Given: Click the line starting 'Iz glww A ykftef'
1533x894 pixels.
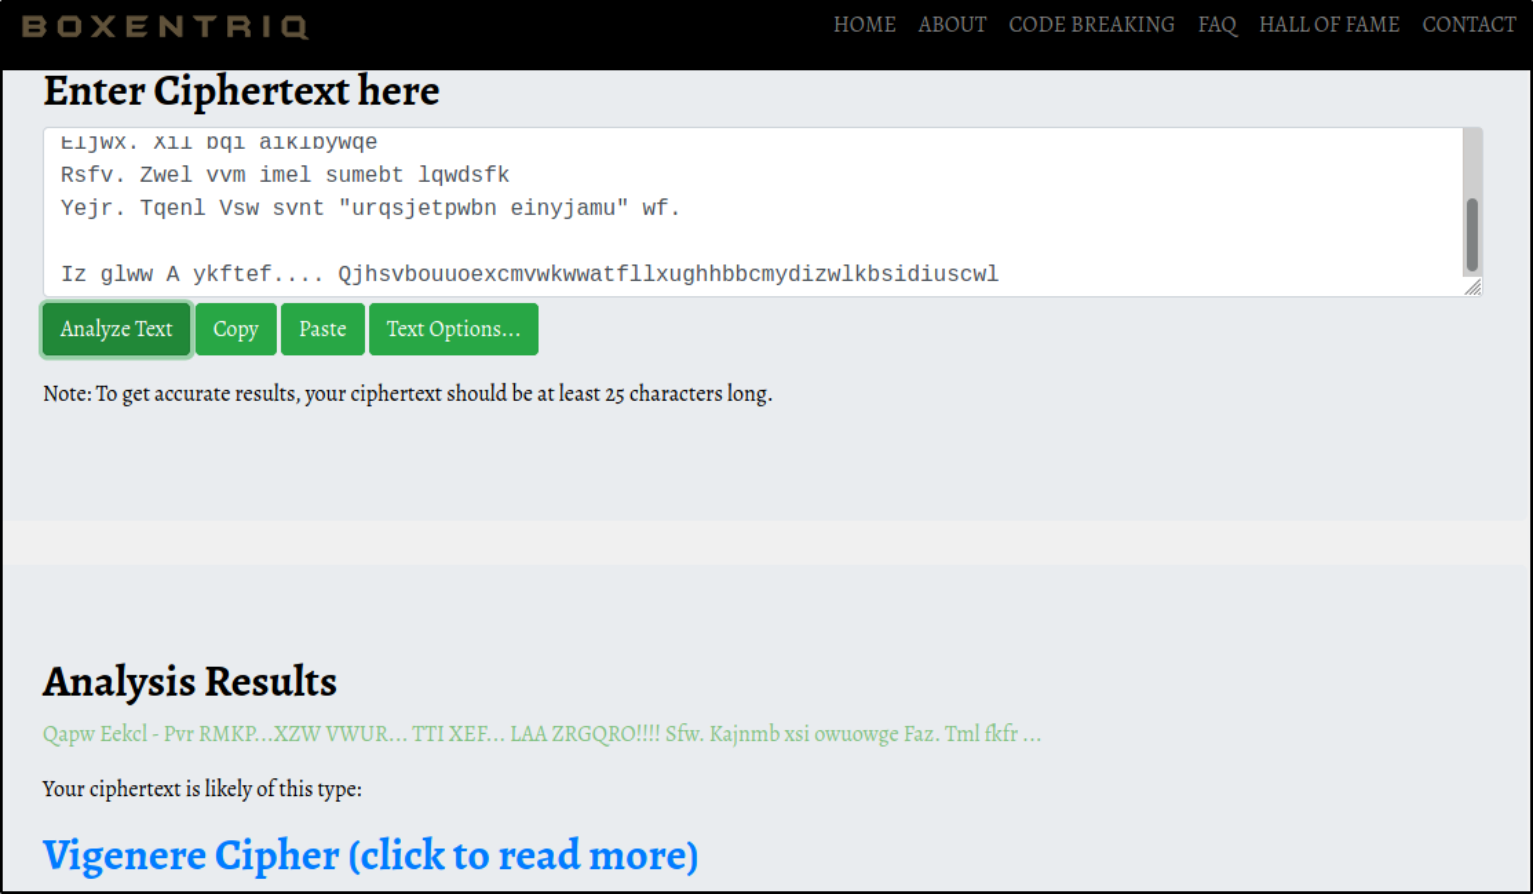Looking at the screenshot, I should click(x=529, y=274).
